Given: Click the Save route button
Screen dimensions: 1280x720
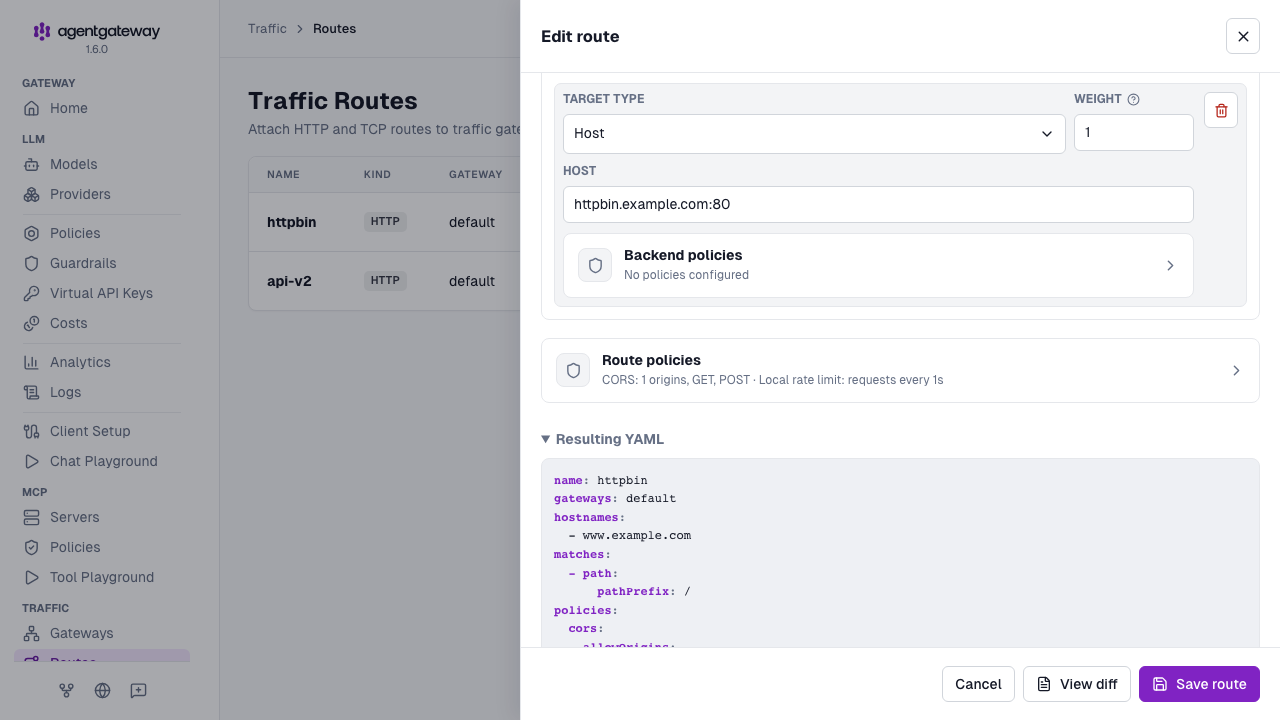Looking at the screenshot, I should point(1199,684).
